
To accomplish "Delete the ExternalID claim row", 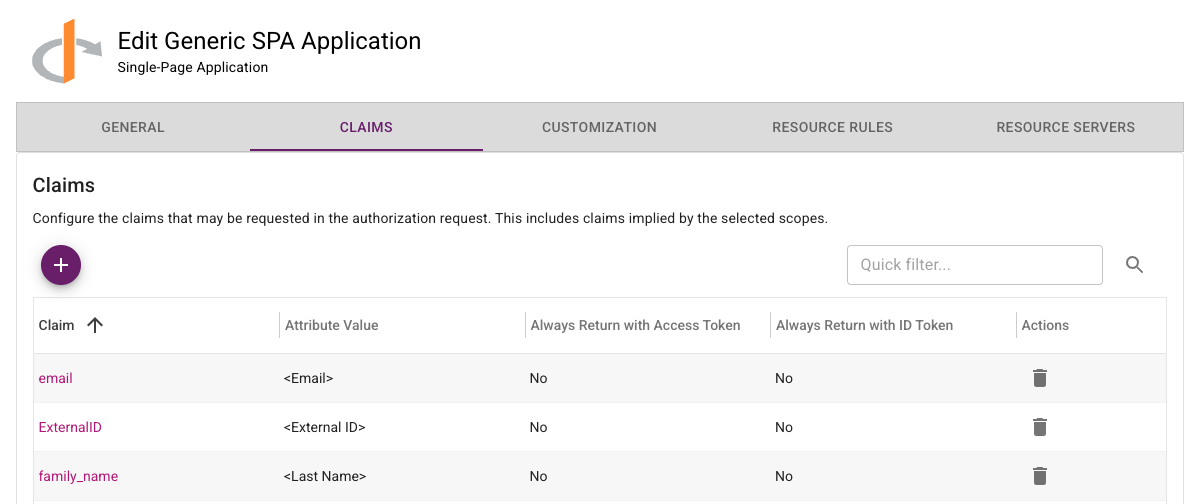I will [x=1039, y=427].
